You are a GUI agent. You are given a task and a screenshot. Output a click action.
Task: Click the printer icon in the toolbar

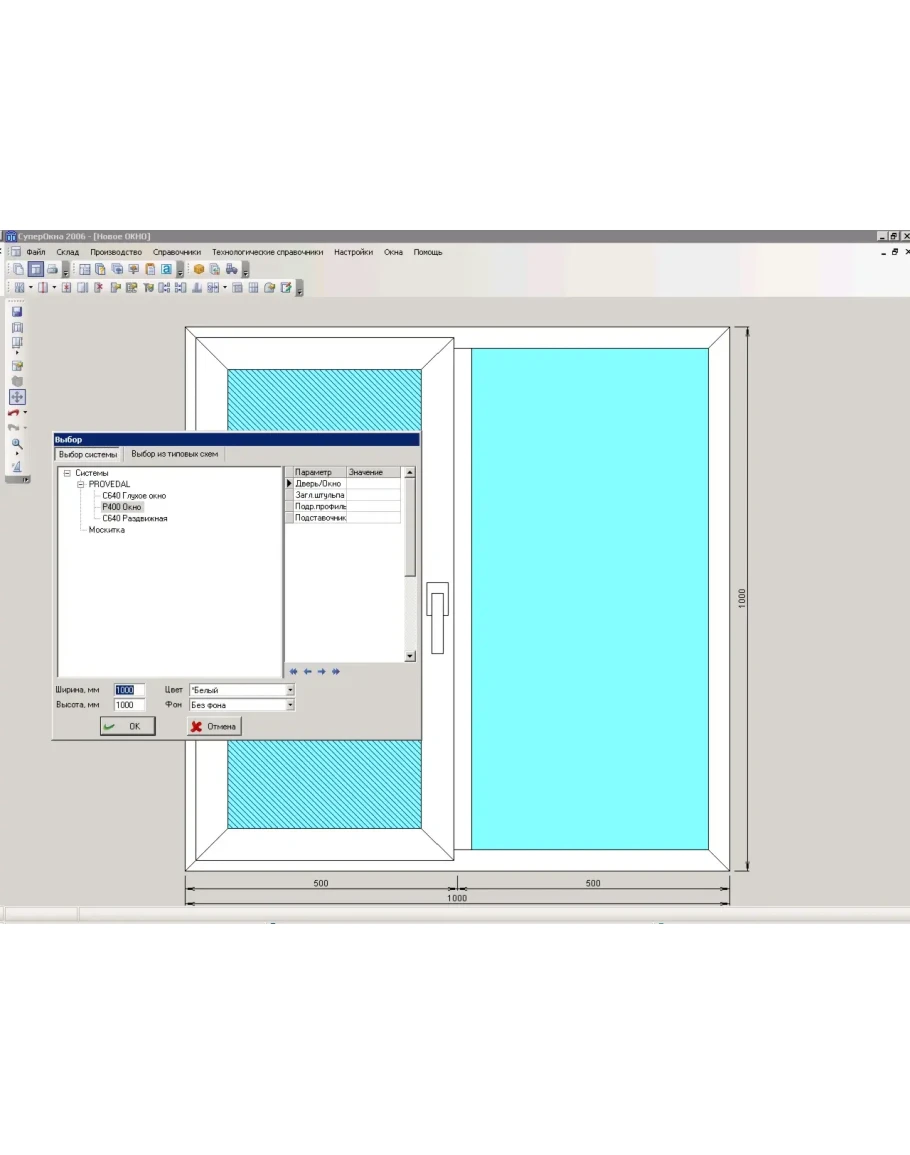[x=51, y=269]
